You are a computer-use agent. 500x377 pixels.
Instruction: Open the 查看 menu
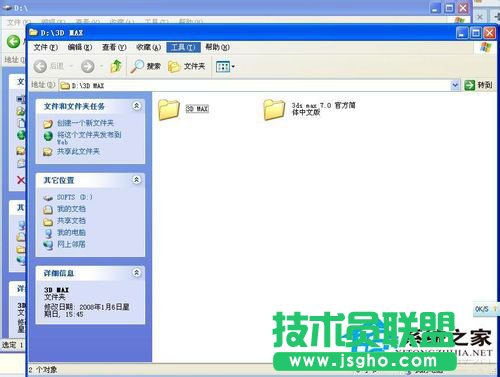(114, 47)
